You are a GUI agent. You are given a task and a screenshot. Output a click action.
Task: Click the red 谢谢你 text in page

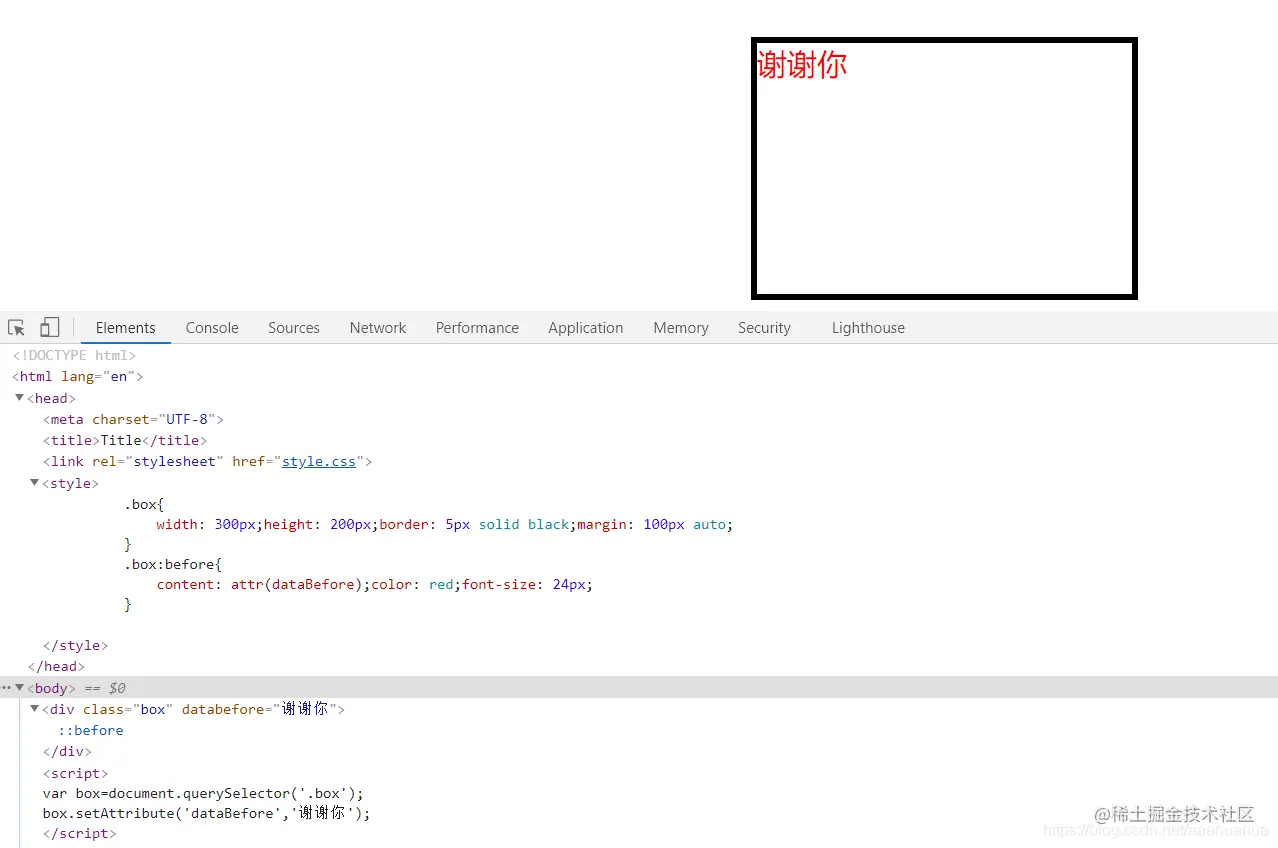tap(802, 65)
